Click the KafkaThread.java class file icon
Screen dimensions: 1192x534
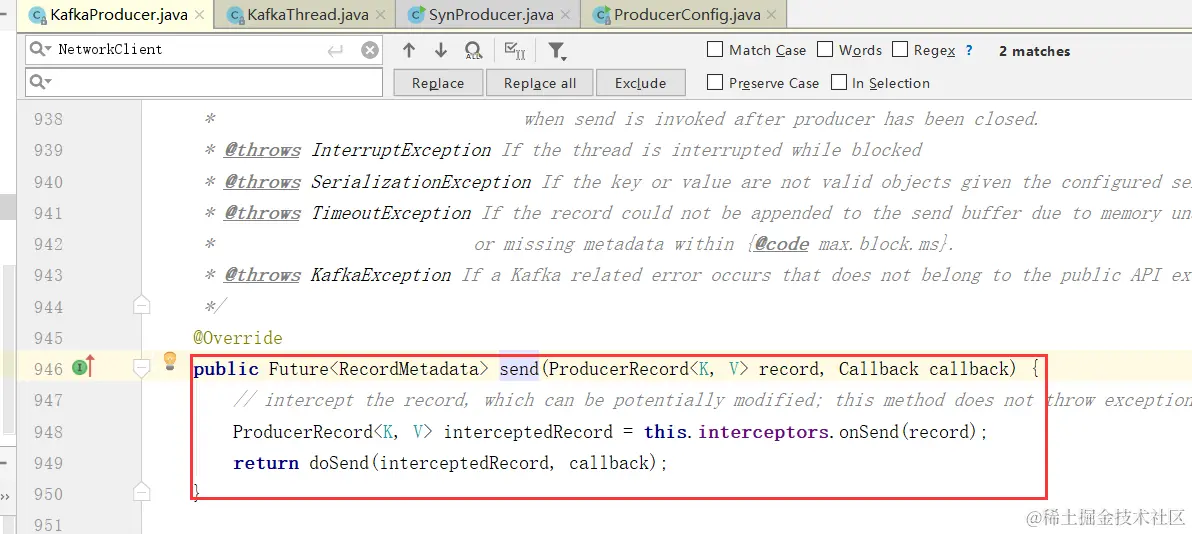pyautogui.click(x=234, y=14)
